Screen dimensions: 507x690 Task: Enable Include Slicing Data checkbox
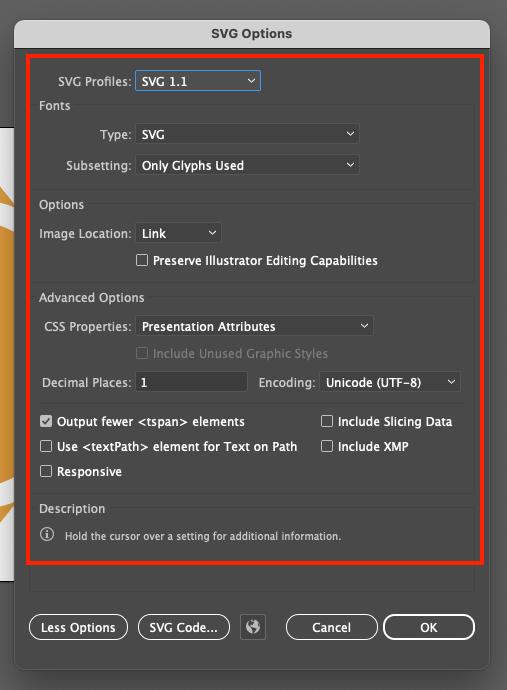coord(327,421)
